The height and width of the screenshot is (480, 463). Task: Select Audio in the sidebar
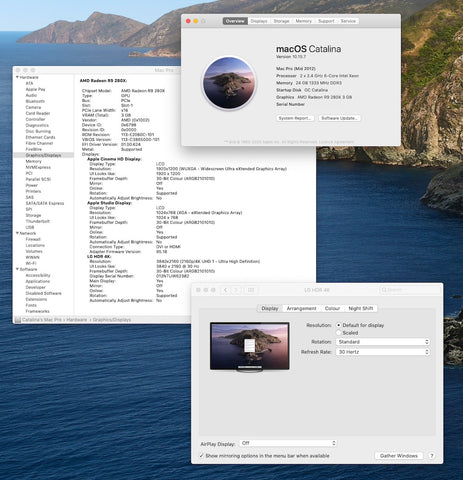(x=31, y=95)
